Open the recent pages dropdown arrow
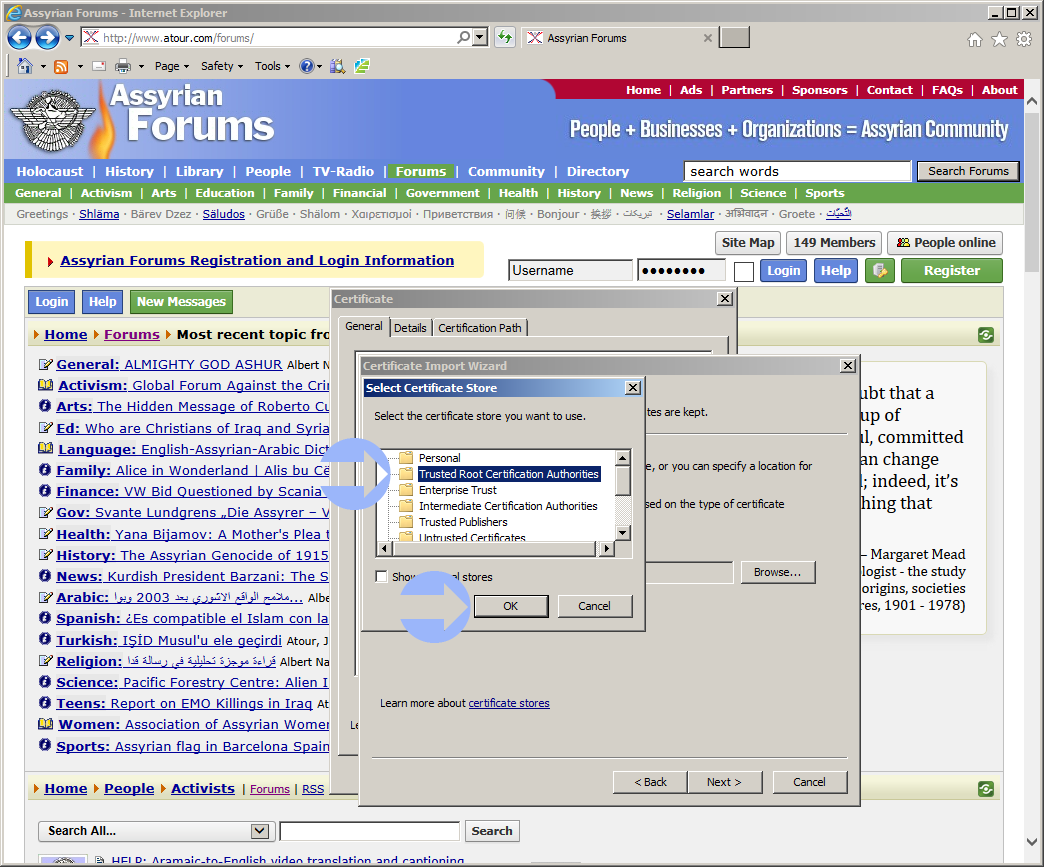 tap(69, 38)
